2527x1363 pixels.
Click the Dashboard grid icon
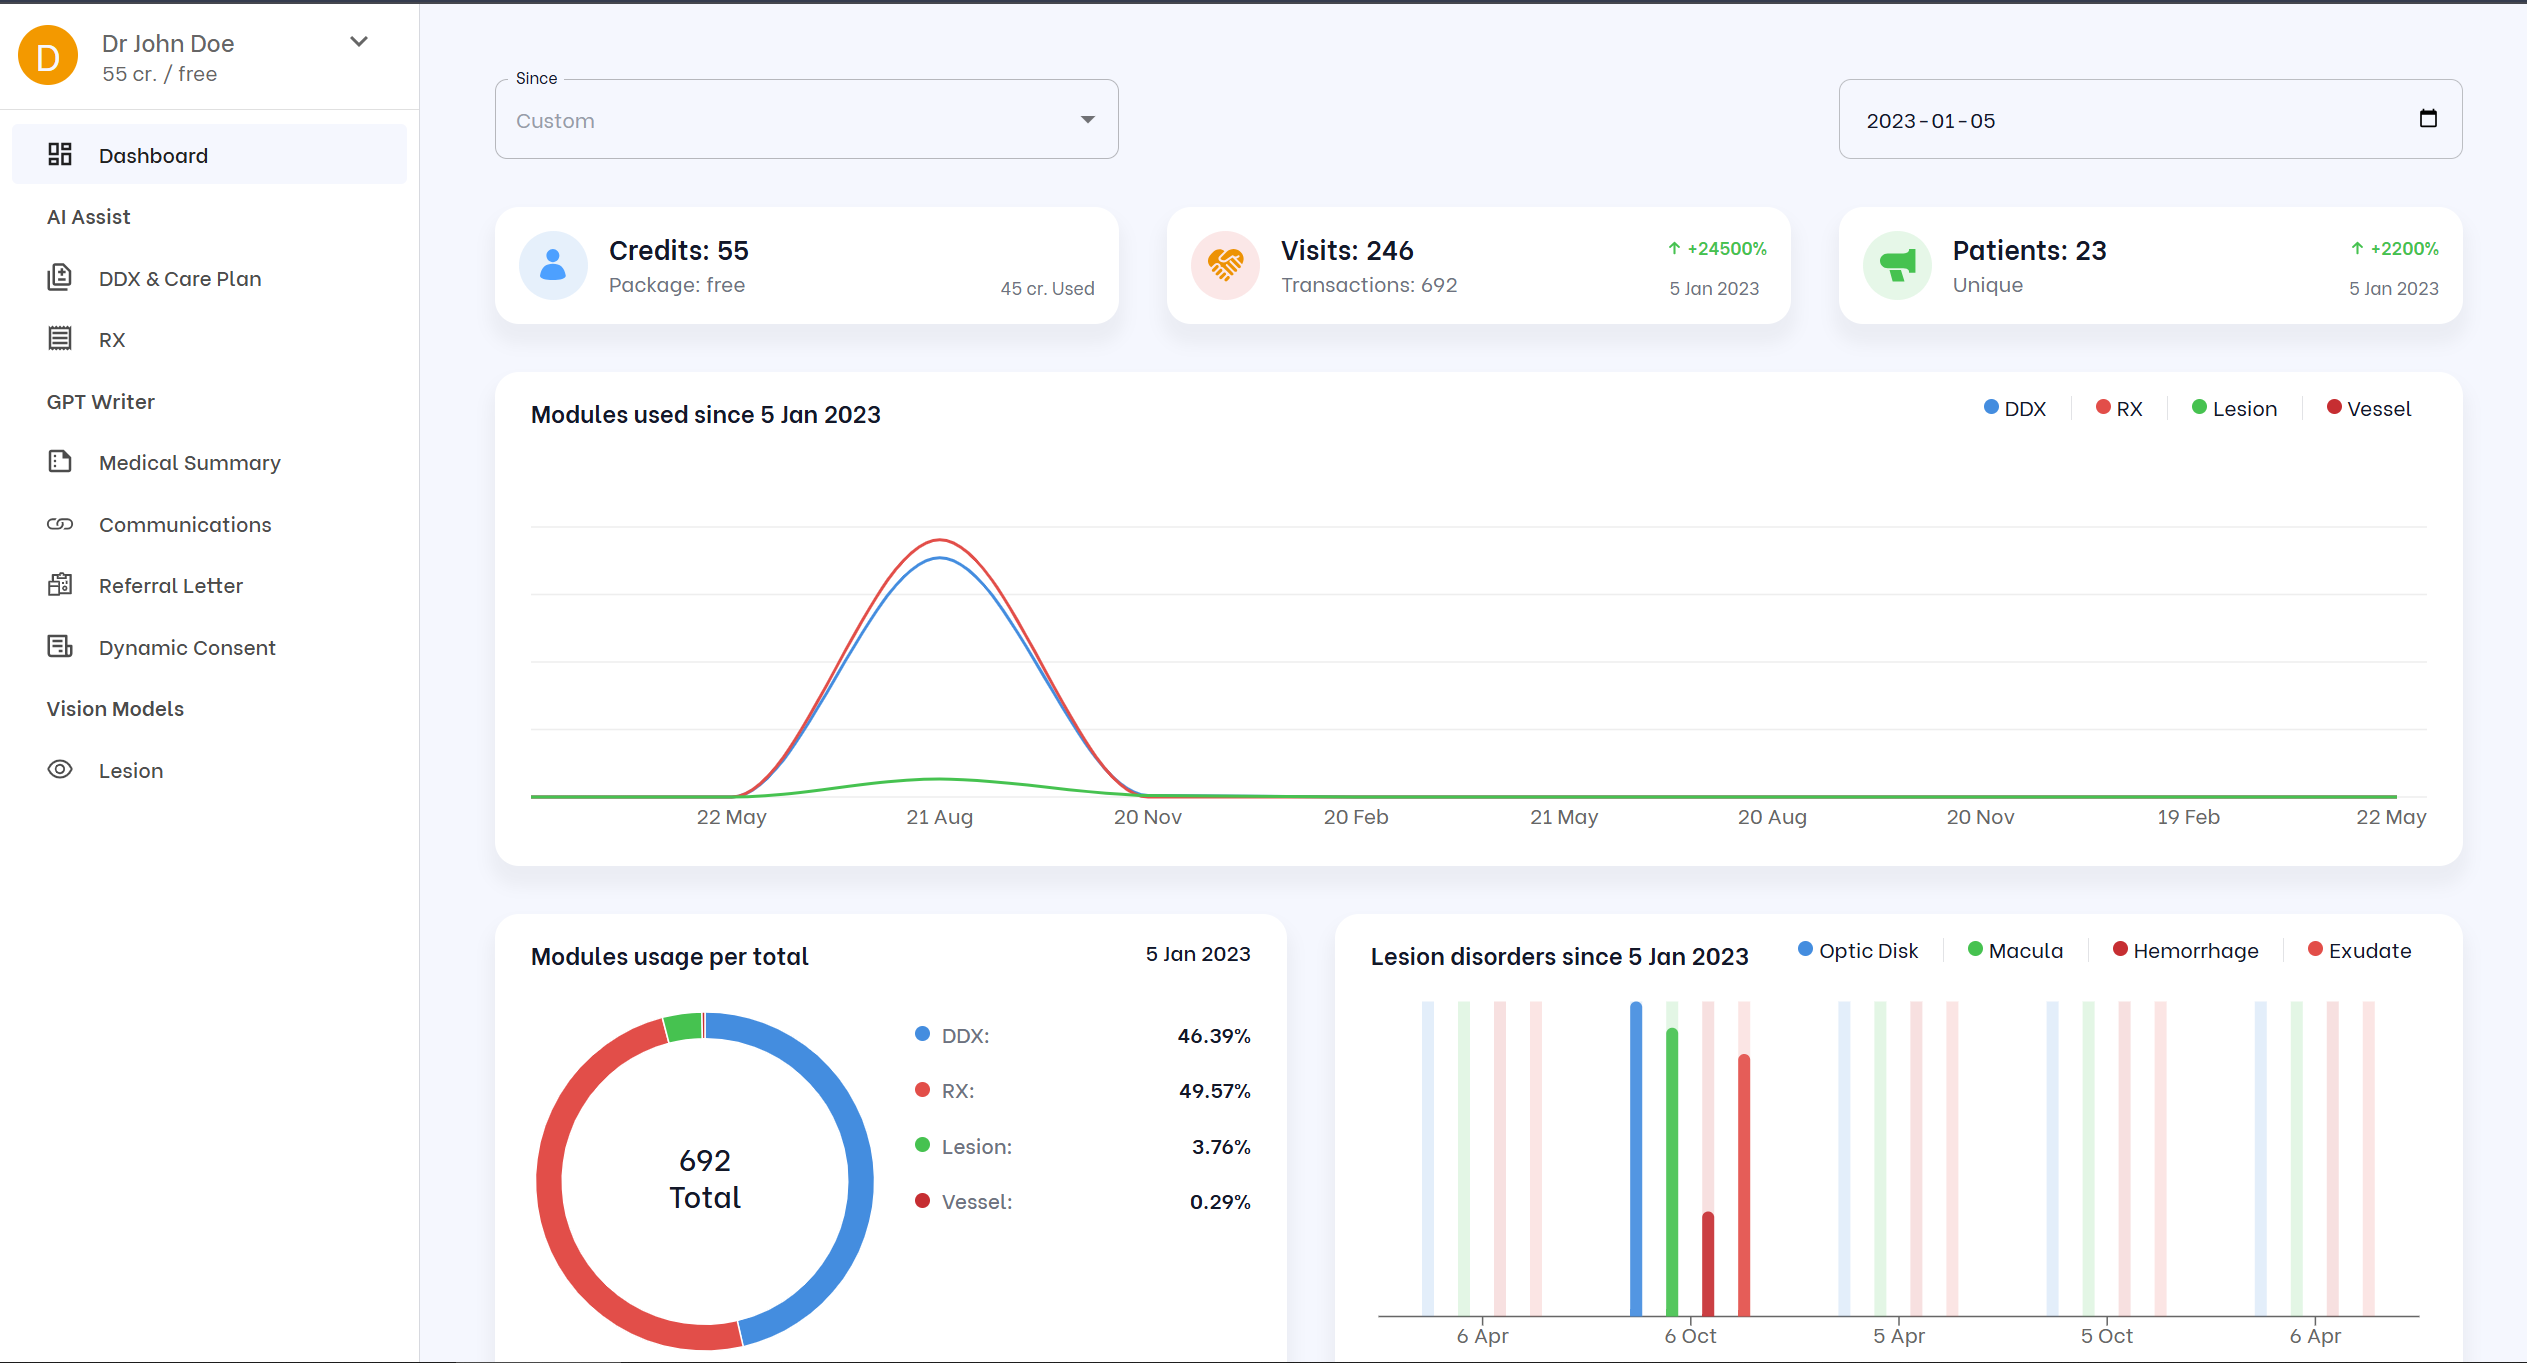60,154
